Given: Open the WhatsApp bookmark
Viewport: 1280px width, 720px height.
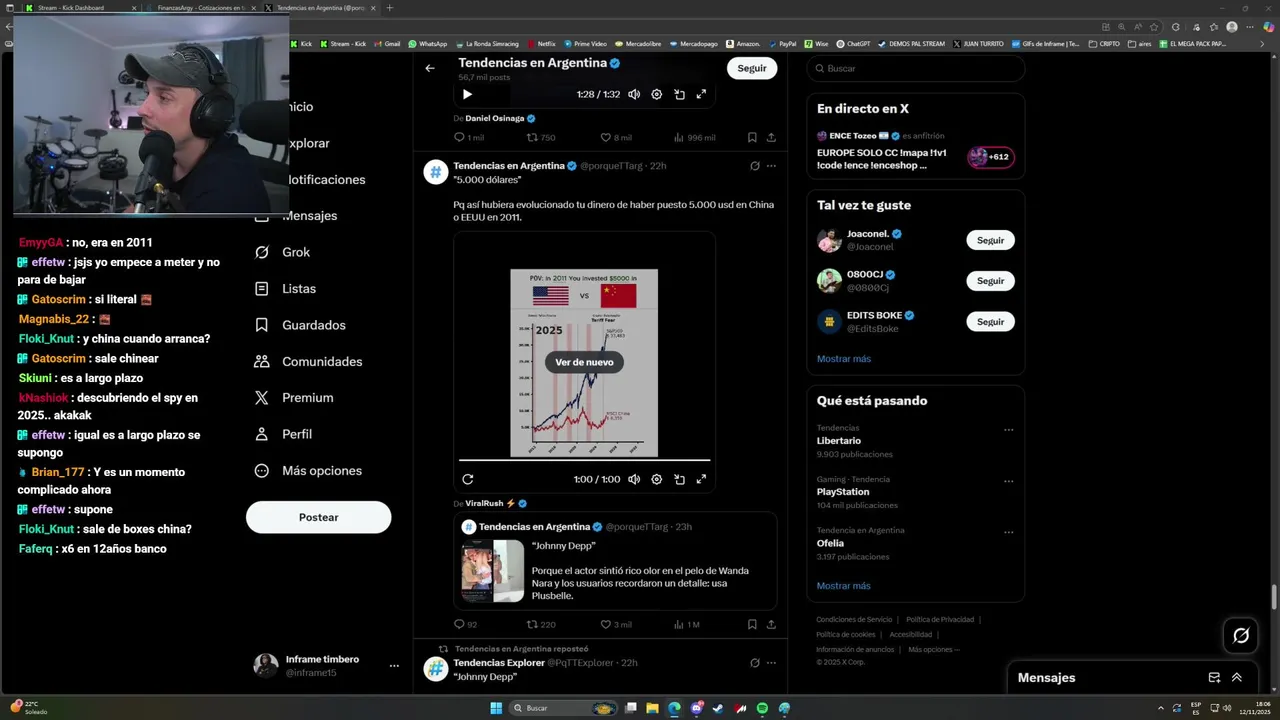Looking at the screenshot, I should pyautogui.click(x=427, y=44).
